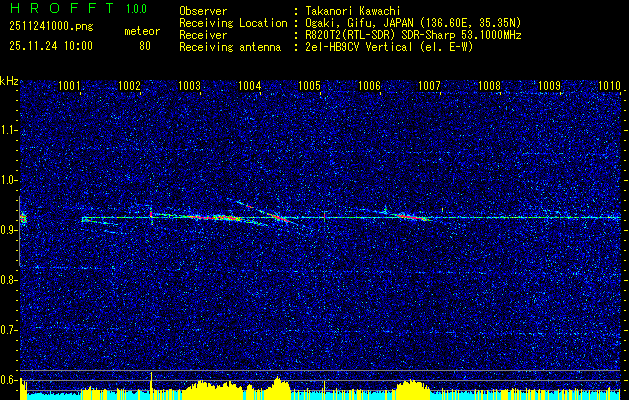Click the 1005 time axis label

[309, 85]
